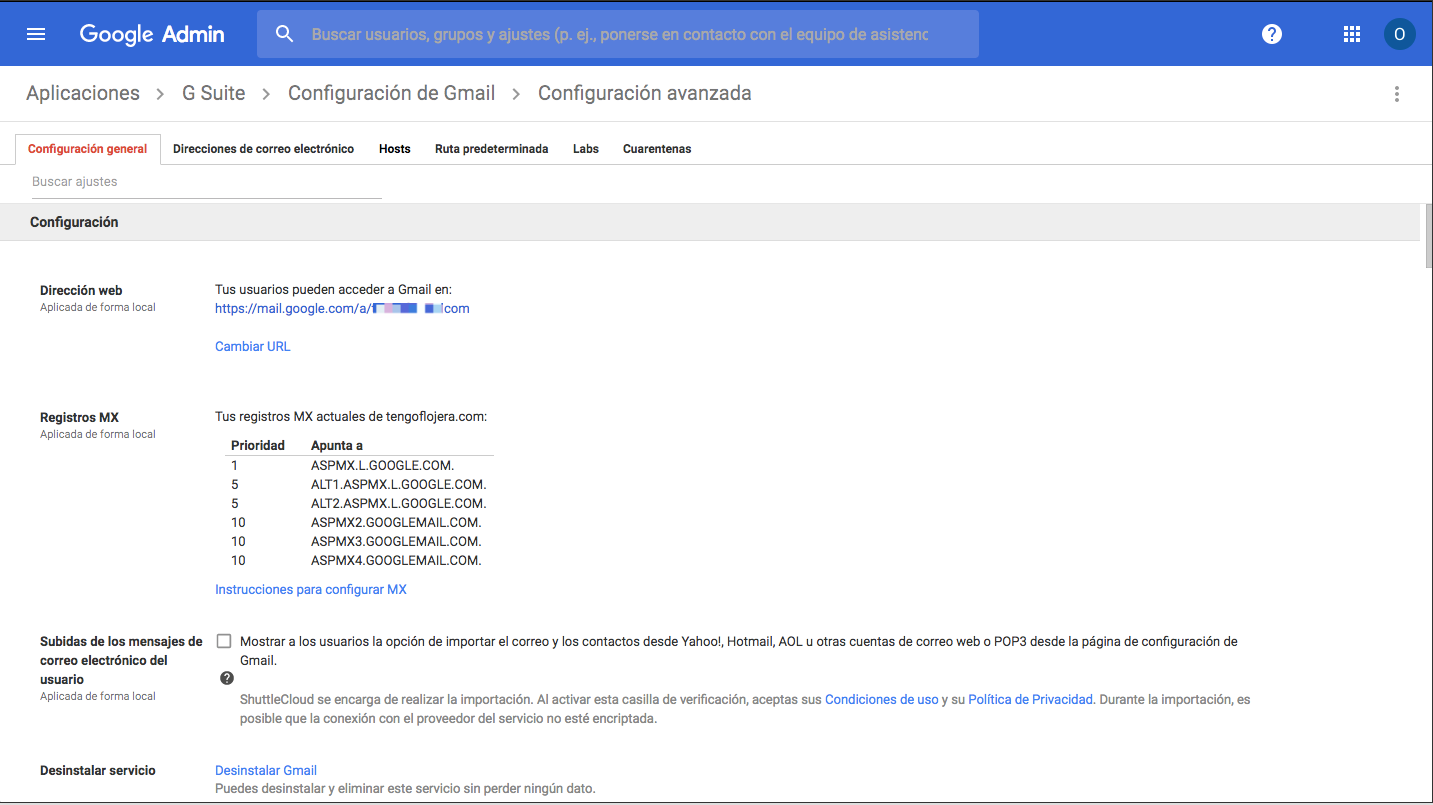The image size is (1433, 805).
Task: Click the Prioridad column header
Action: point(258,446)
